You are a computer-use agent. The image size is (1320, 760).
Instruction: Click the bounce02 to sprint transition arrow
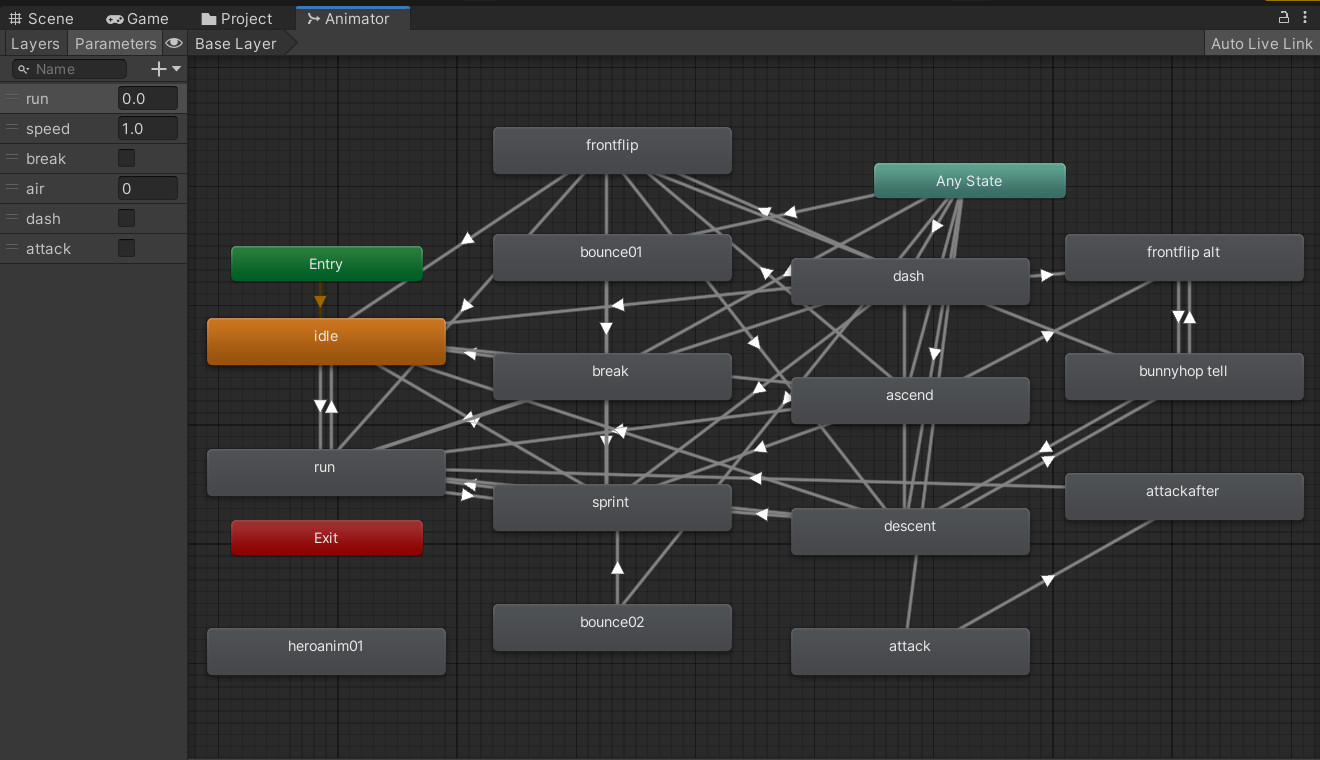tap(617, 567)
